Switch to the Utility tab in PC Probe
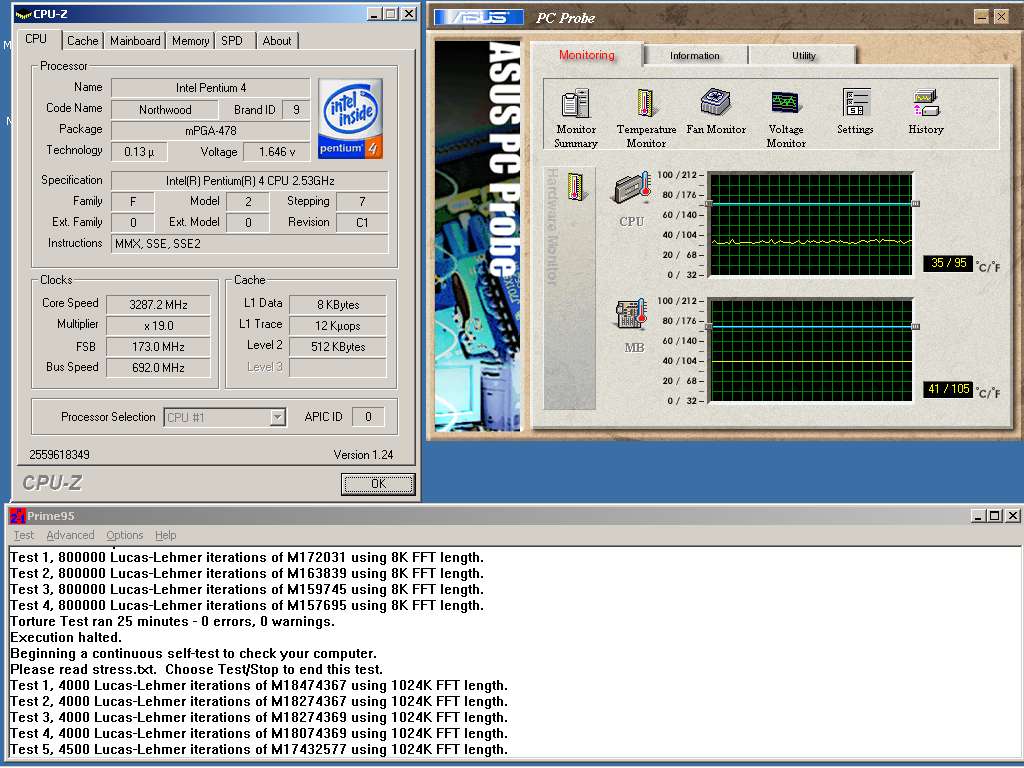 (x=803, y=56)
